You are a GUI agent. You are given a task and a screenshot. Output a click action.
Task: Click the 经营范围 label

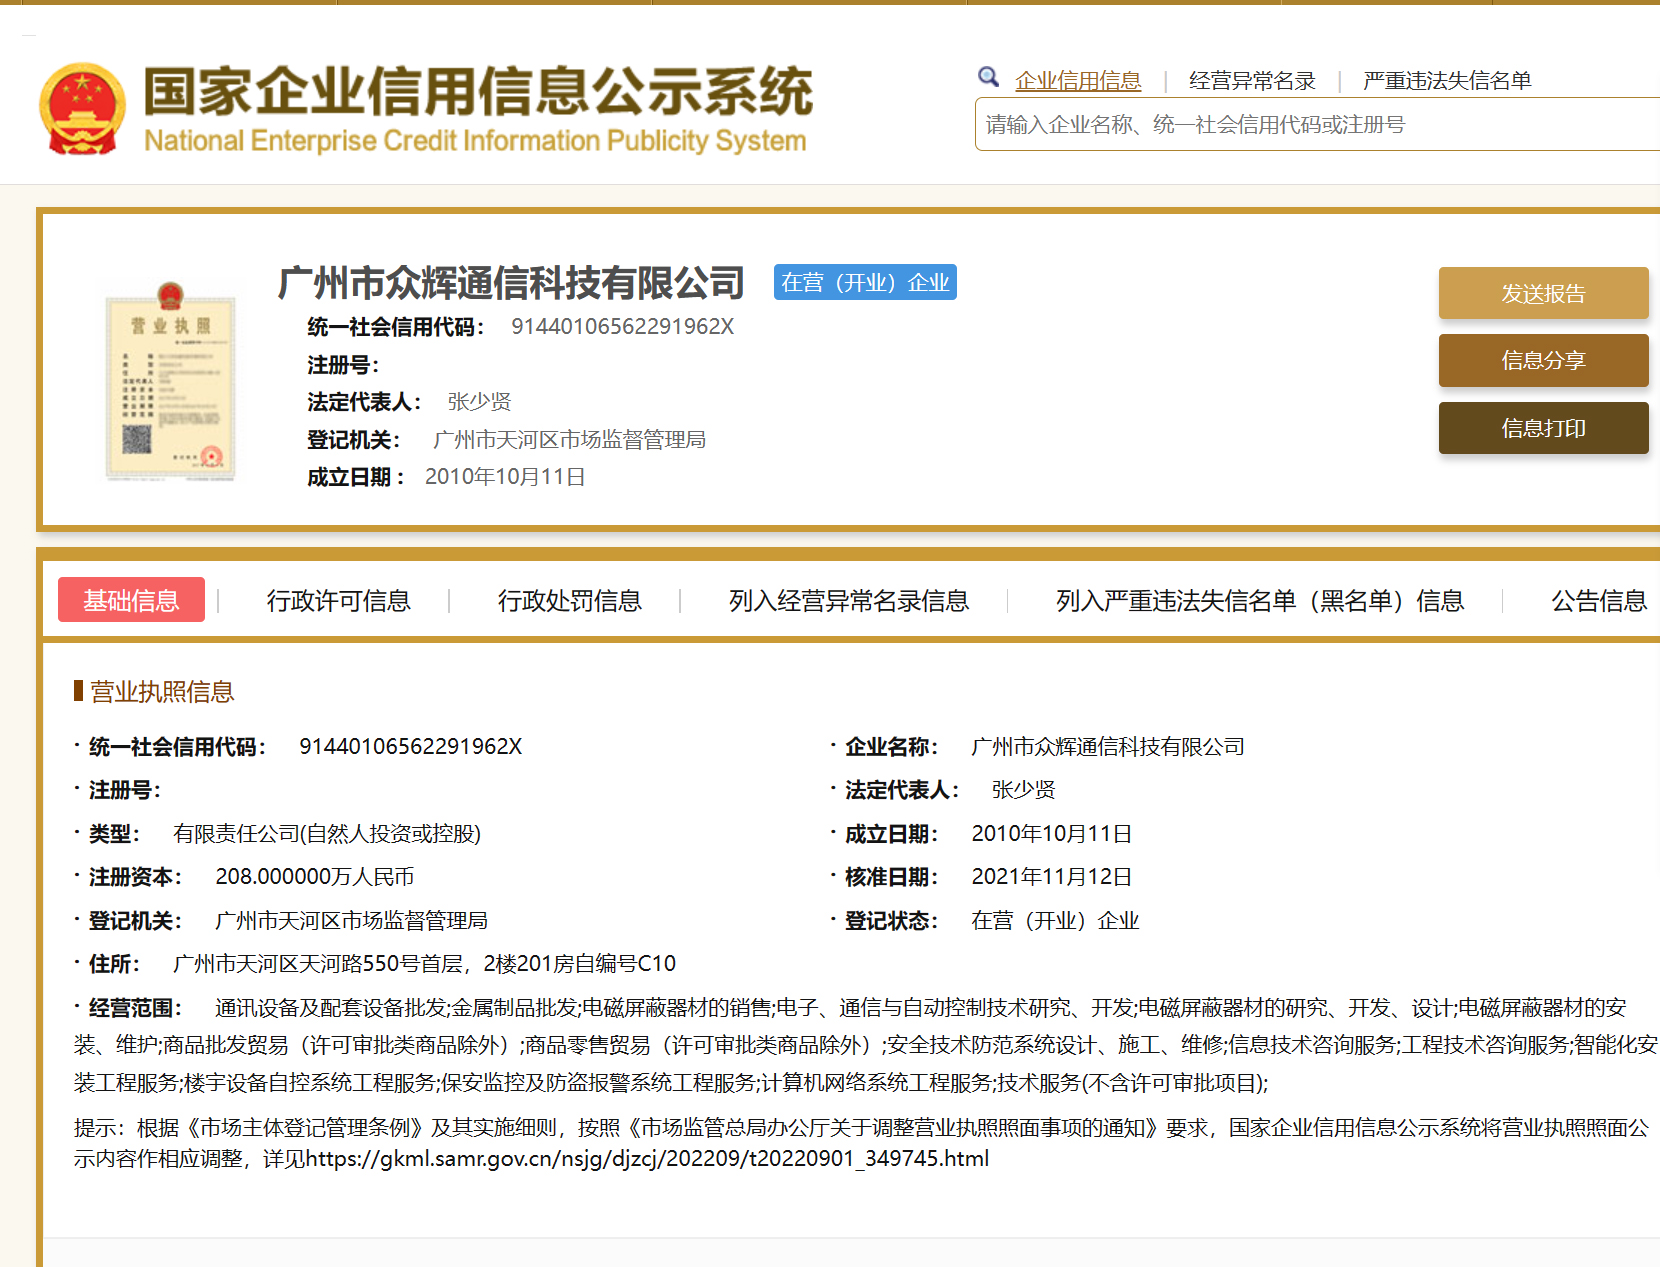(135, 1008)
